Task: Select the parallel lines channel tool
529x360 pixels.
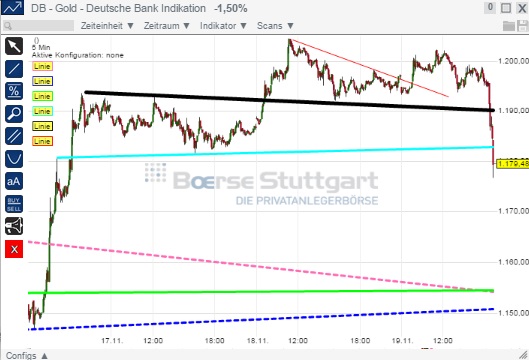Action: coord(14,136)
